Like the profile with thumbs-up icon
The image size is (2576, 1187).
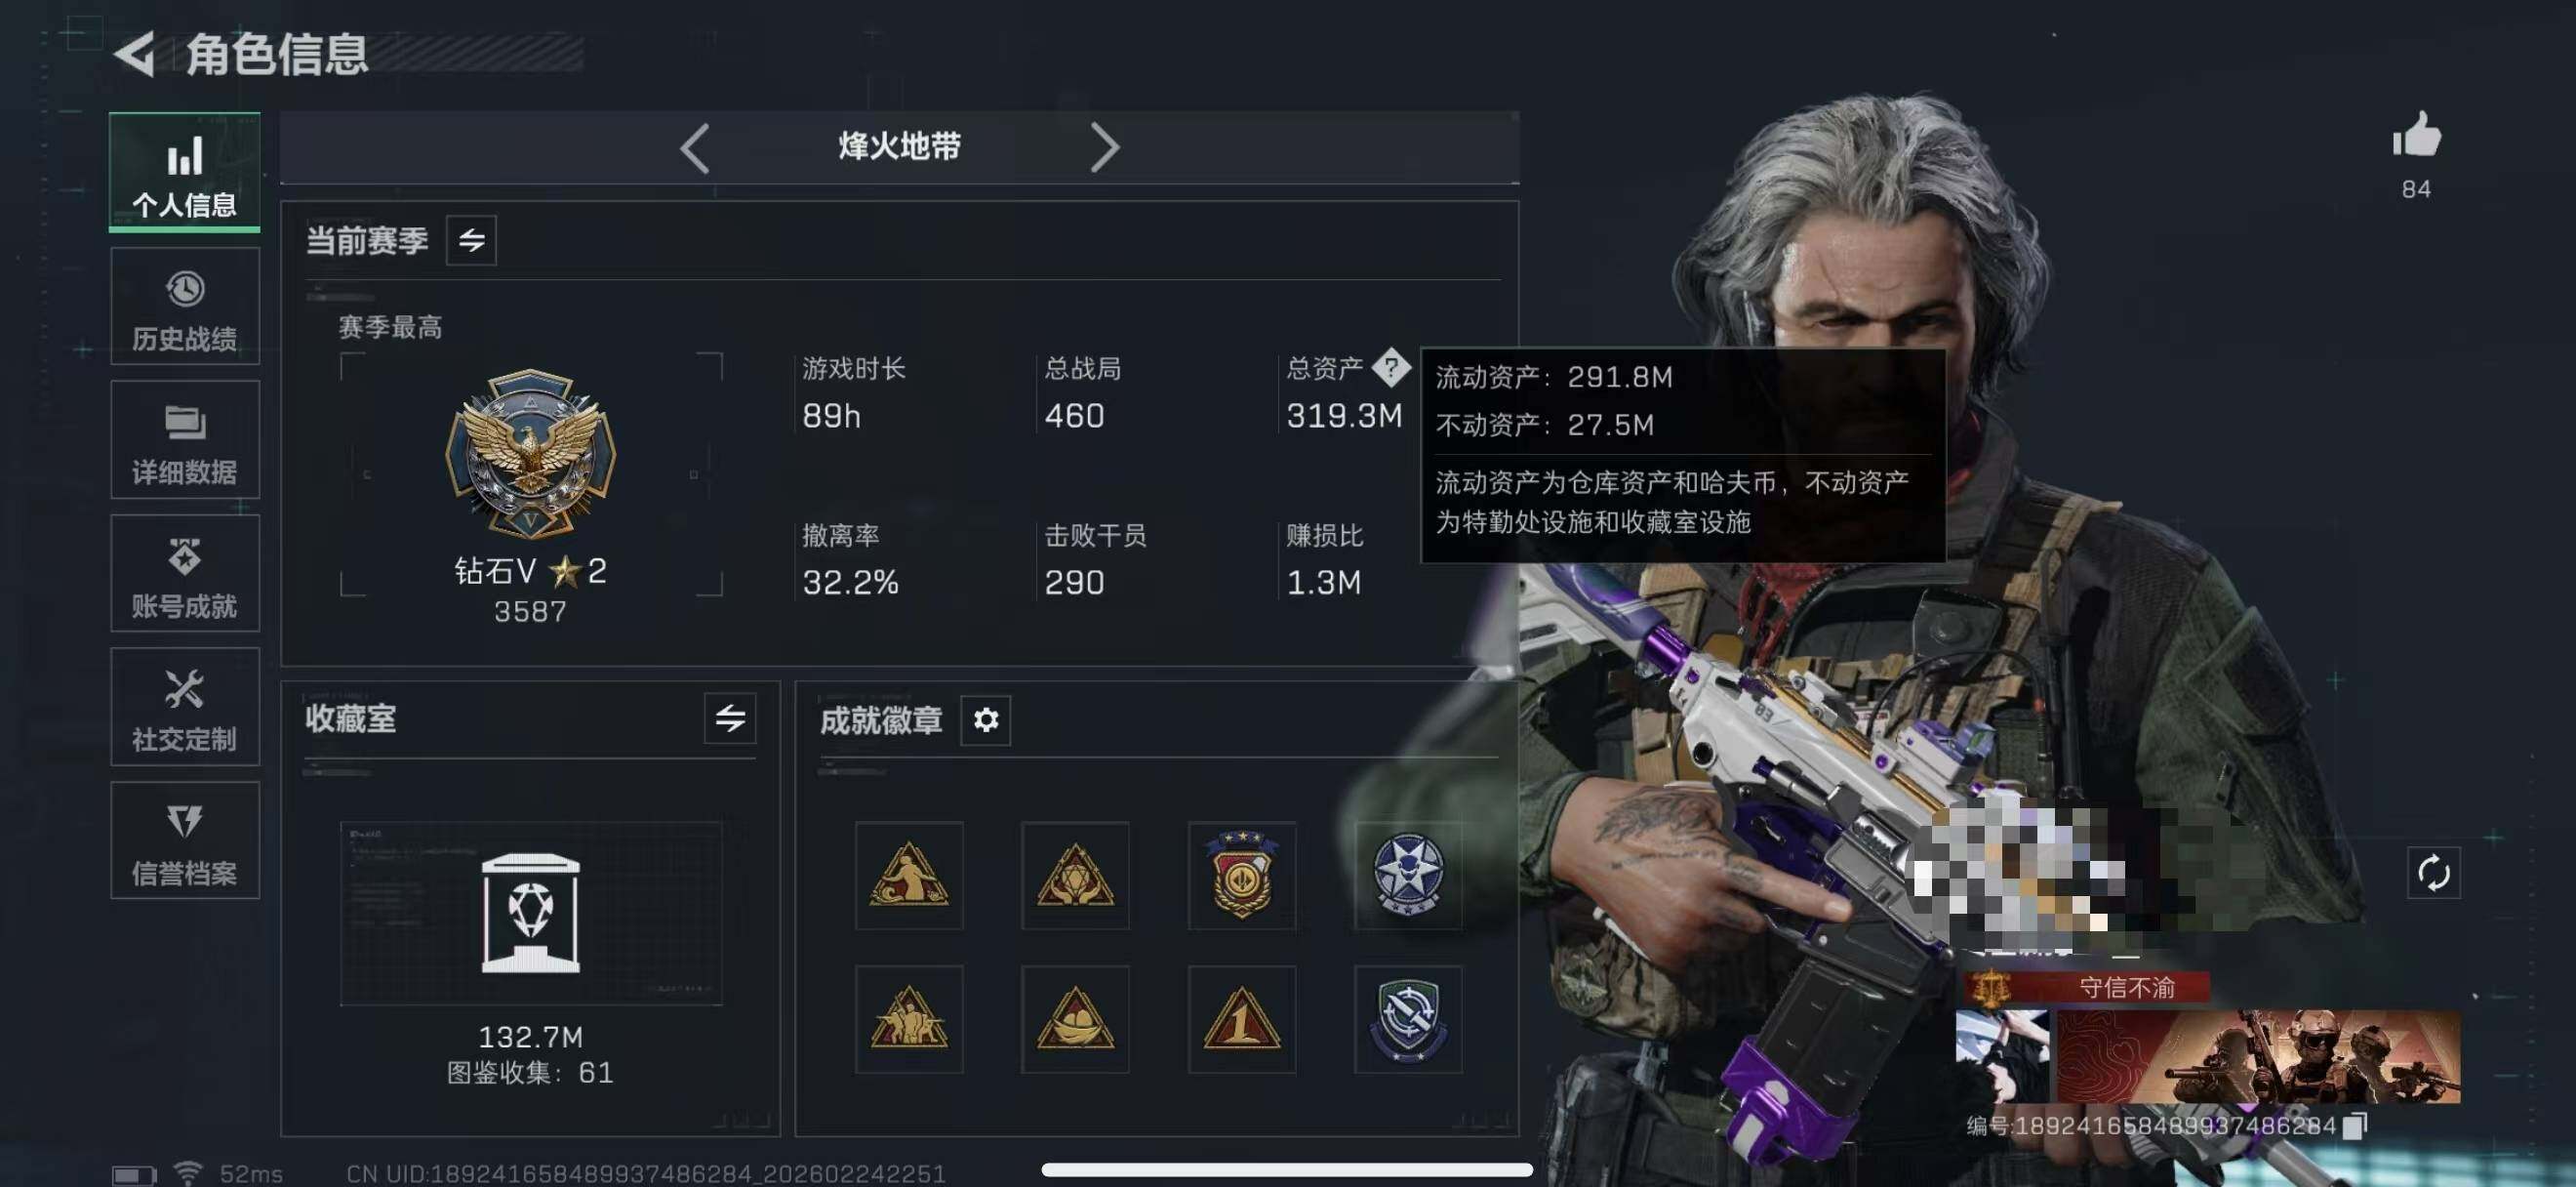(2416, 135)
